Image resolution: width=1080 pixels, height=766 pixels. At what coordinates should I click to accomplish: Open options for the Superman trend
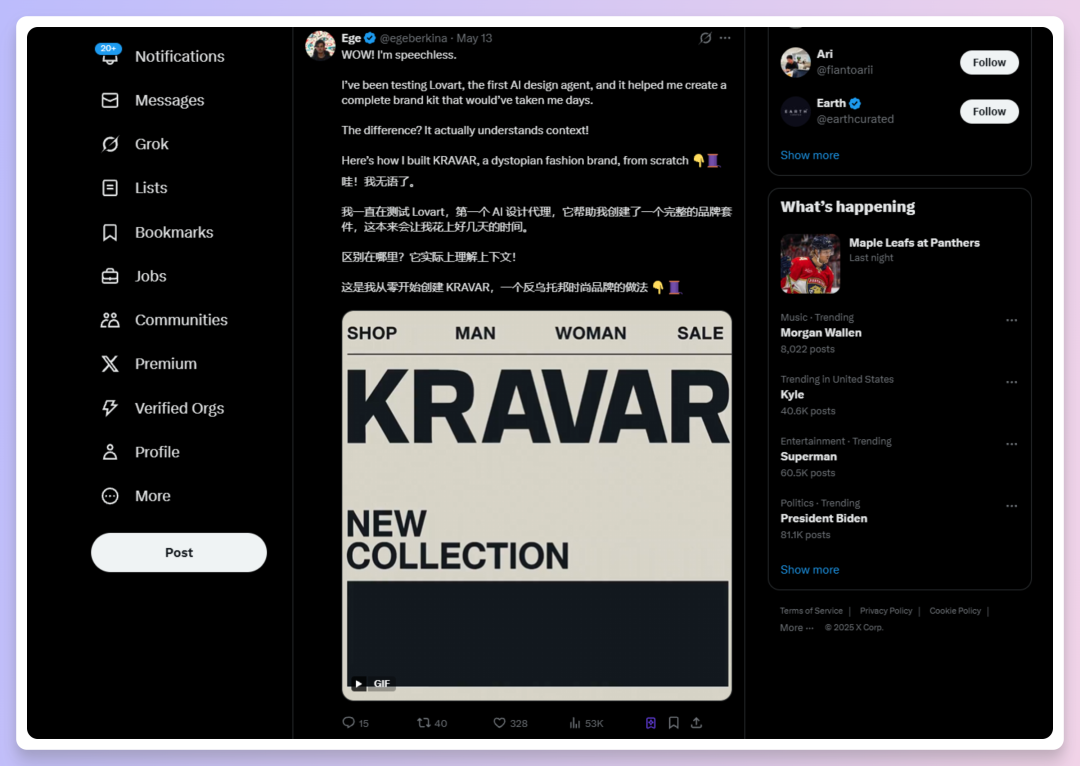click(x=1011, y=444)
